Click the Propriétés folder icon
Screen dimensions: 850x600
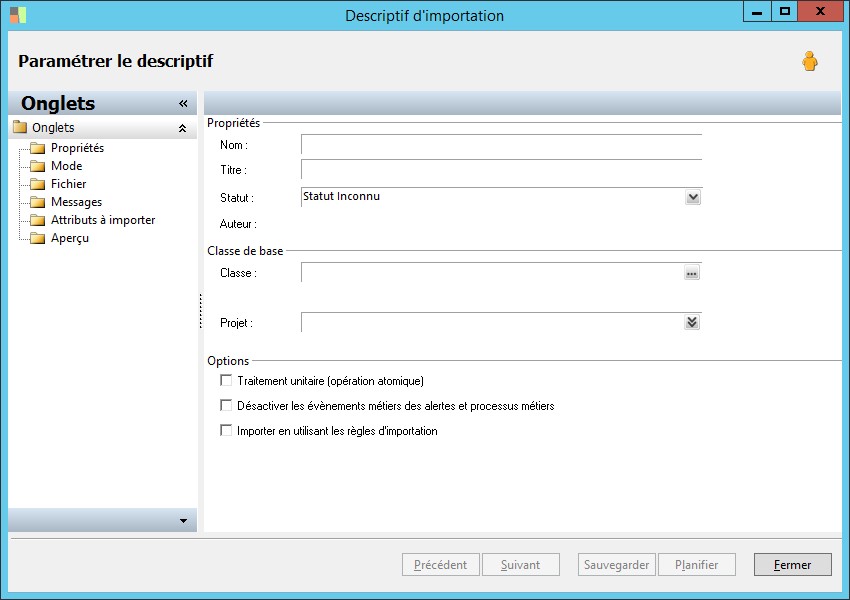(x=38, y=149)
